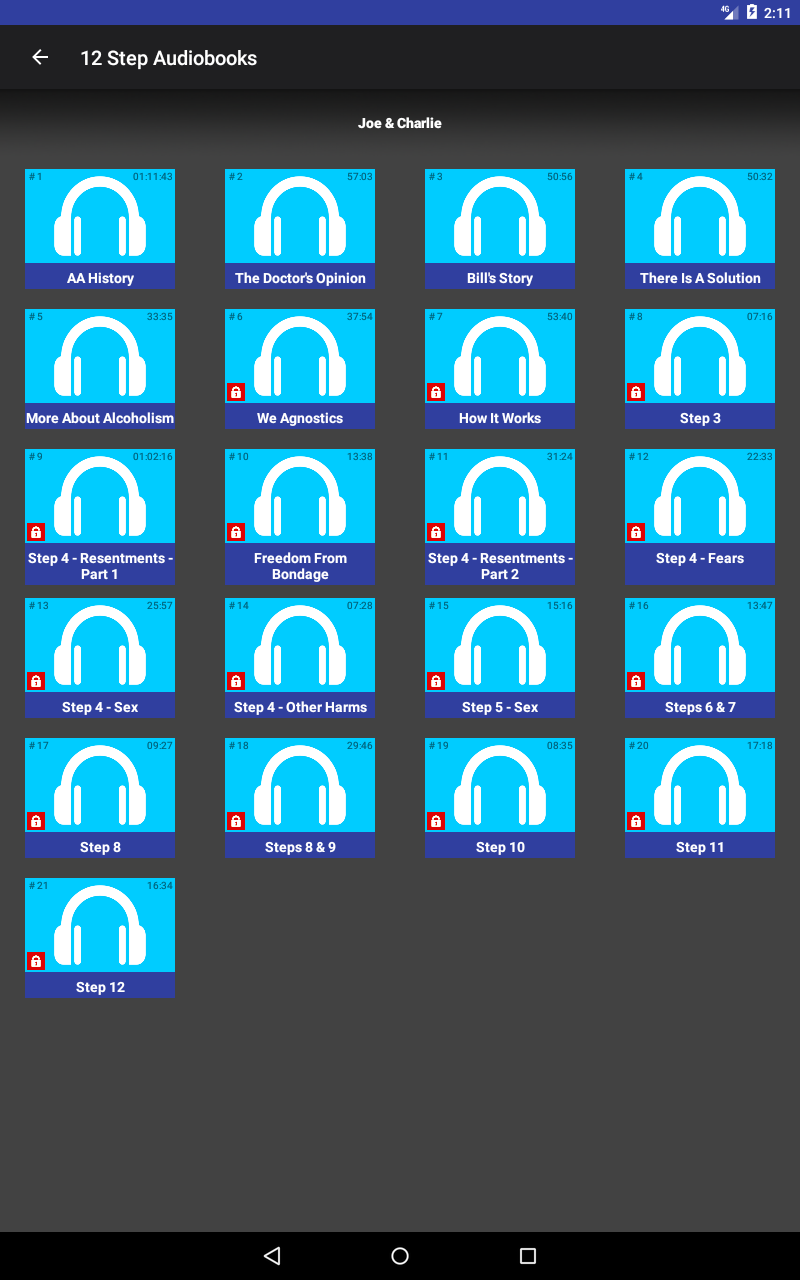Tap the Android recent apps button
This screenshot has width=800, height=1280.
click(528, 1256)
